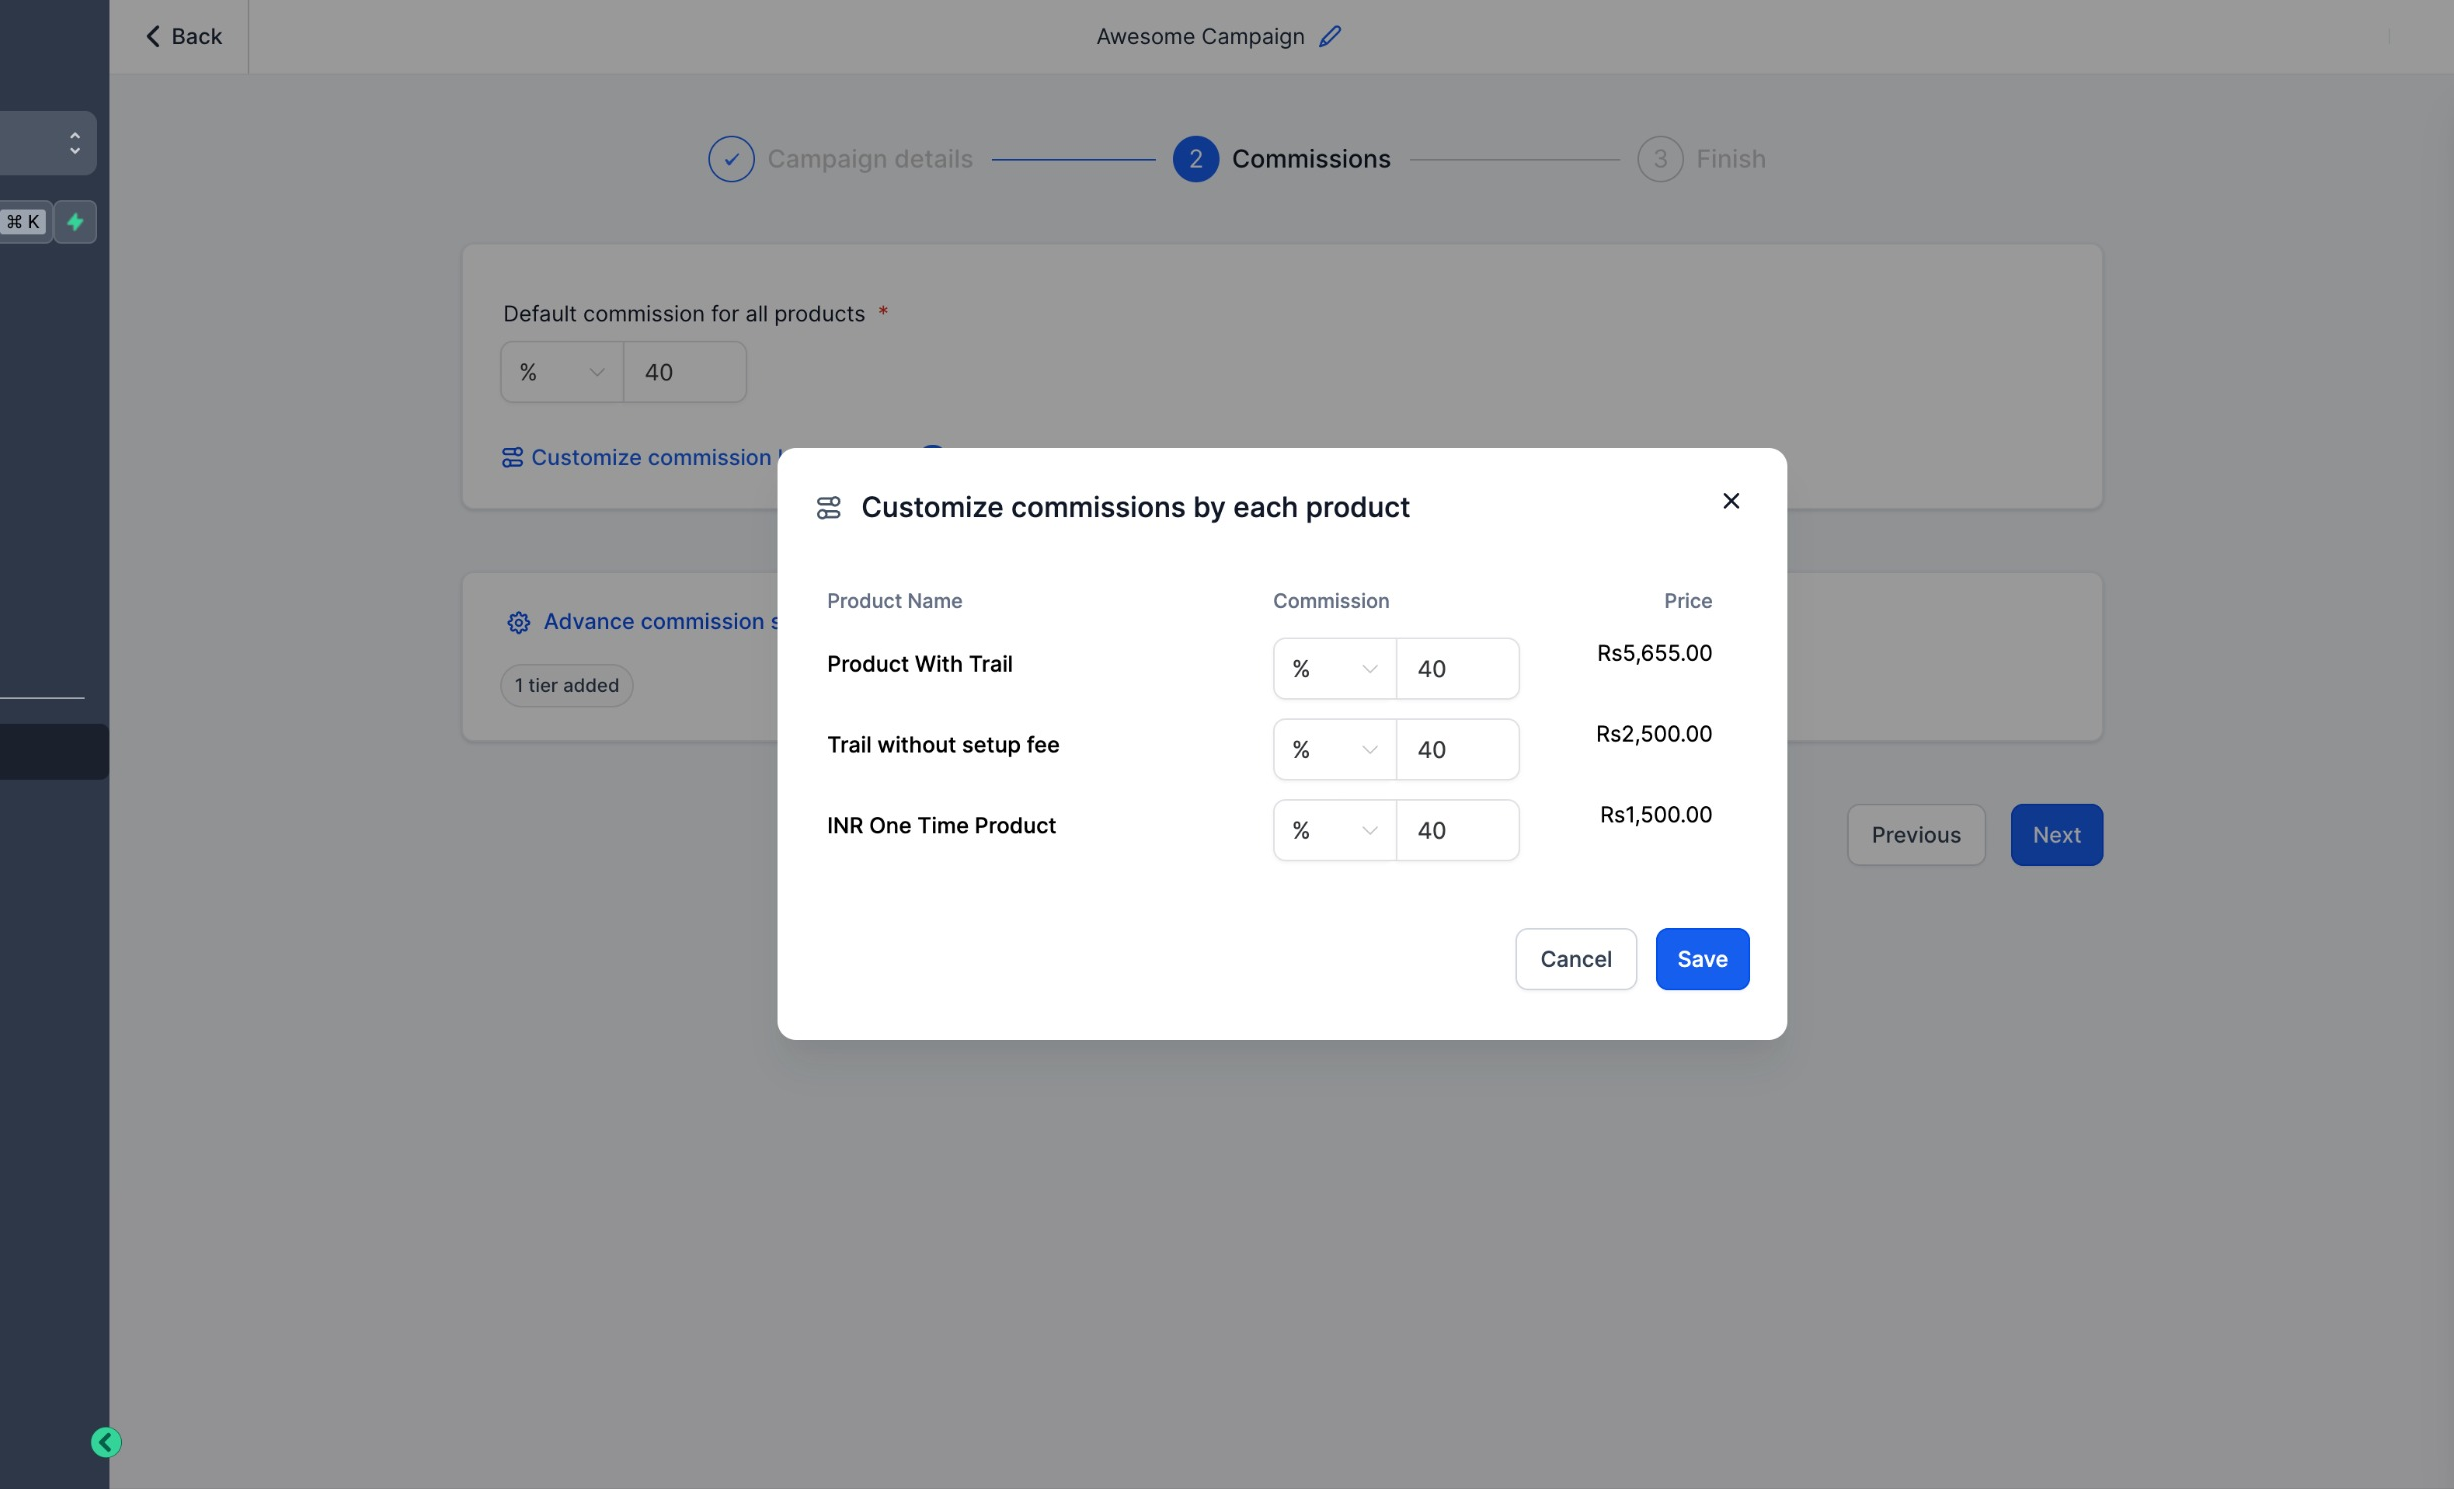The width and height of the screenshot is (2454, 1489).
Task: Click the Product With Trail name
Action: point(919,664)
